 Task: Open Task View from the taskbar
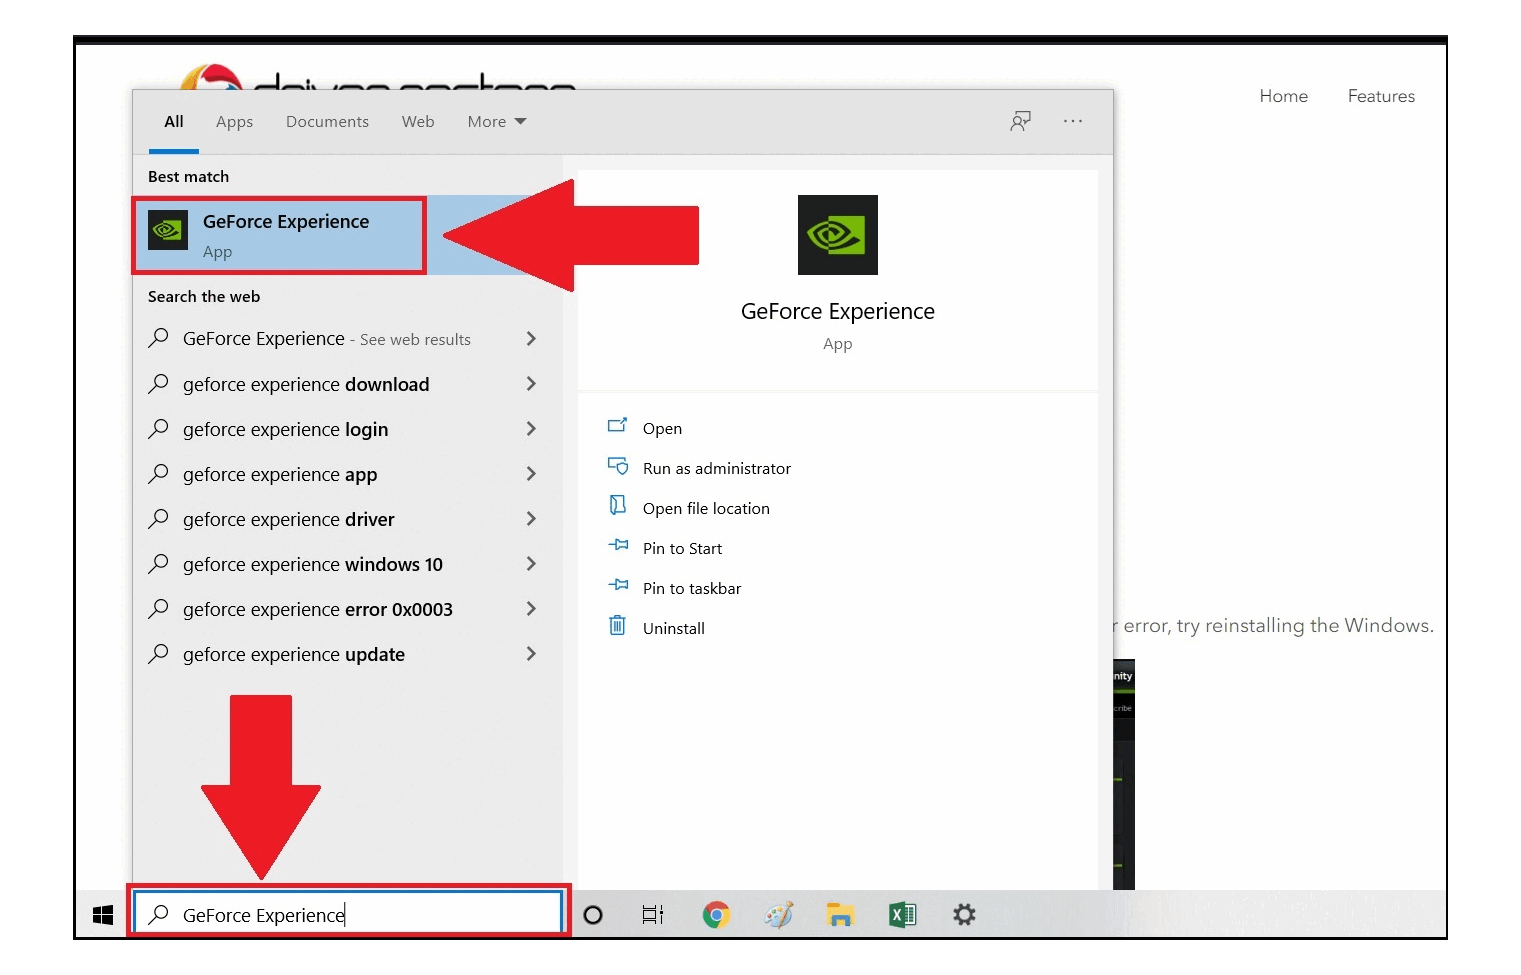click(653, 915)
